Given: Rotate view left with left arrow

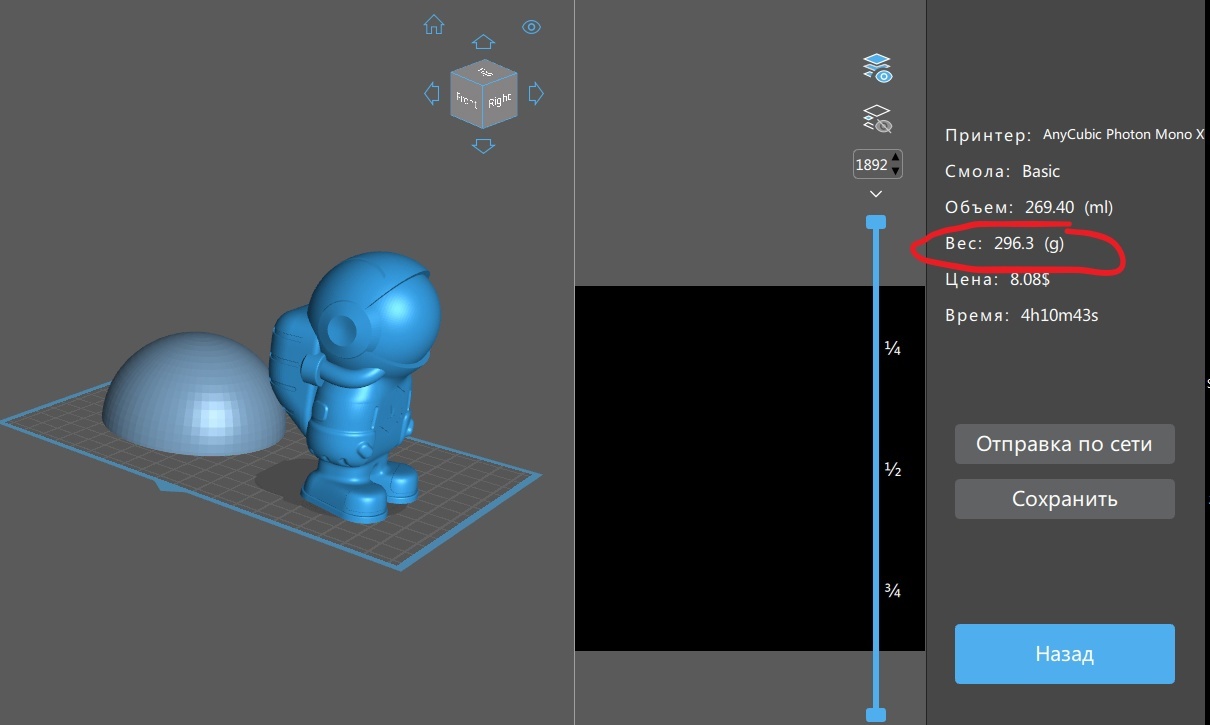Looking at the screenshot, I should (432, 94).
